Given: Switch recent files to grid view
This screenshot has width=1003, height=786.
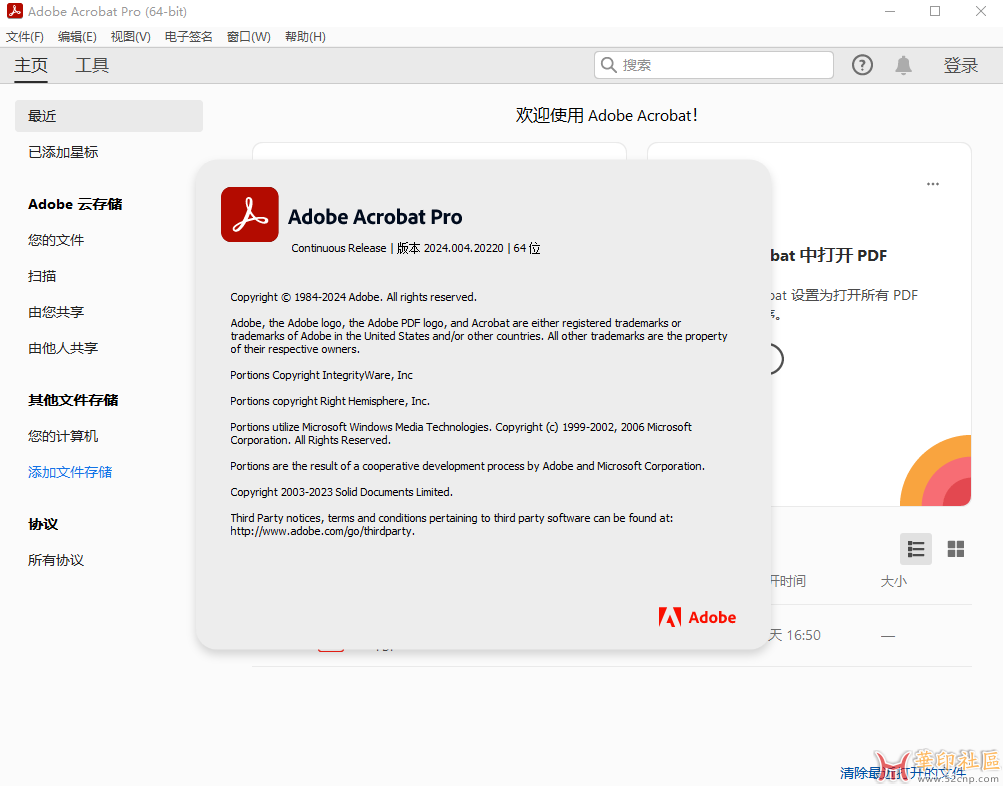Looking at the screenshot, I should pyautogui.click(x=956, y=549).
